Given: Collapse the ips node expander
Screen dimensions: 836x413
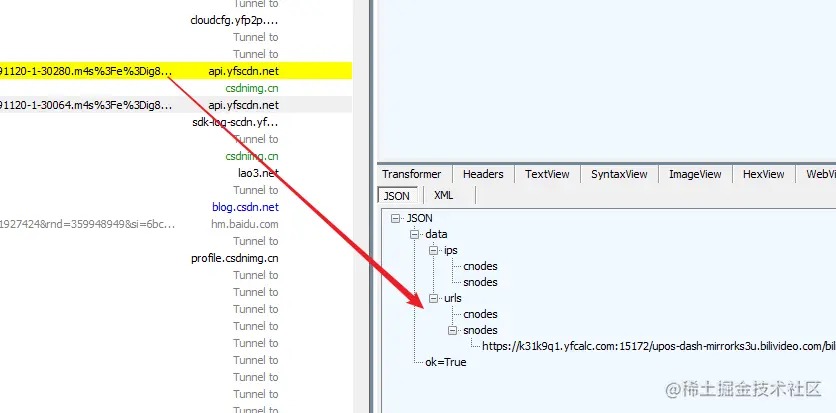Looking at the screenshot, I should [433, 250].
